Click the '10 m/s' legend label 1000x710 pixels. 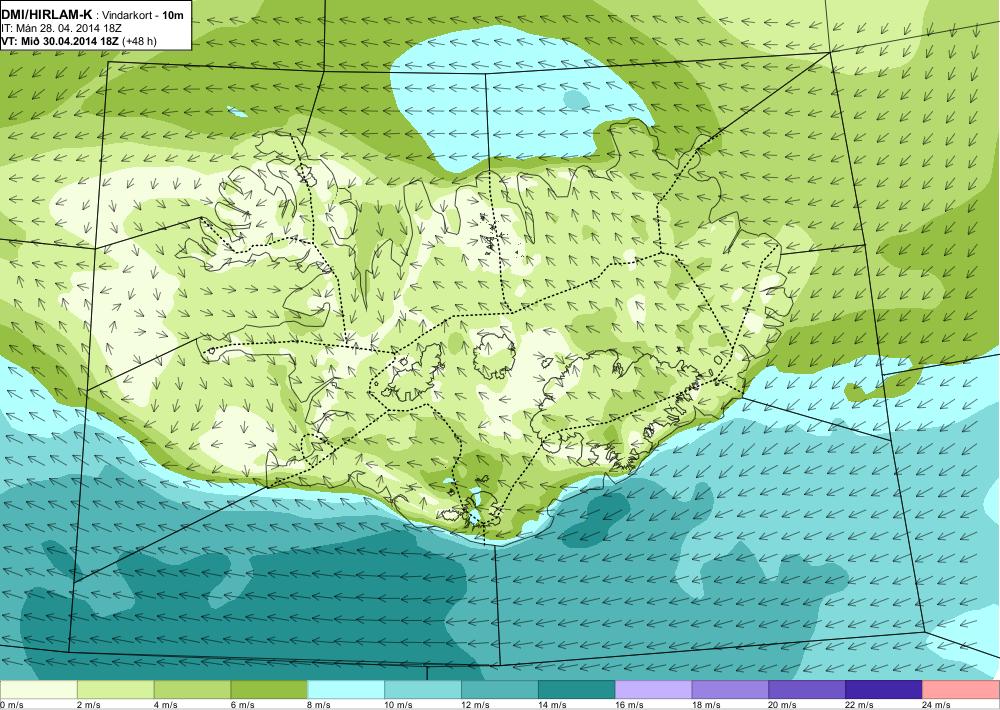pos(399,705)
